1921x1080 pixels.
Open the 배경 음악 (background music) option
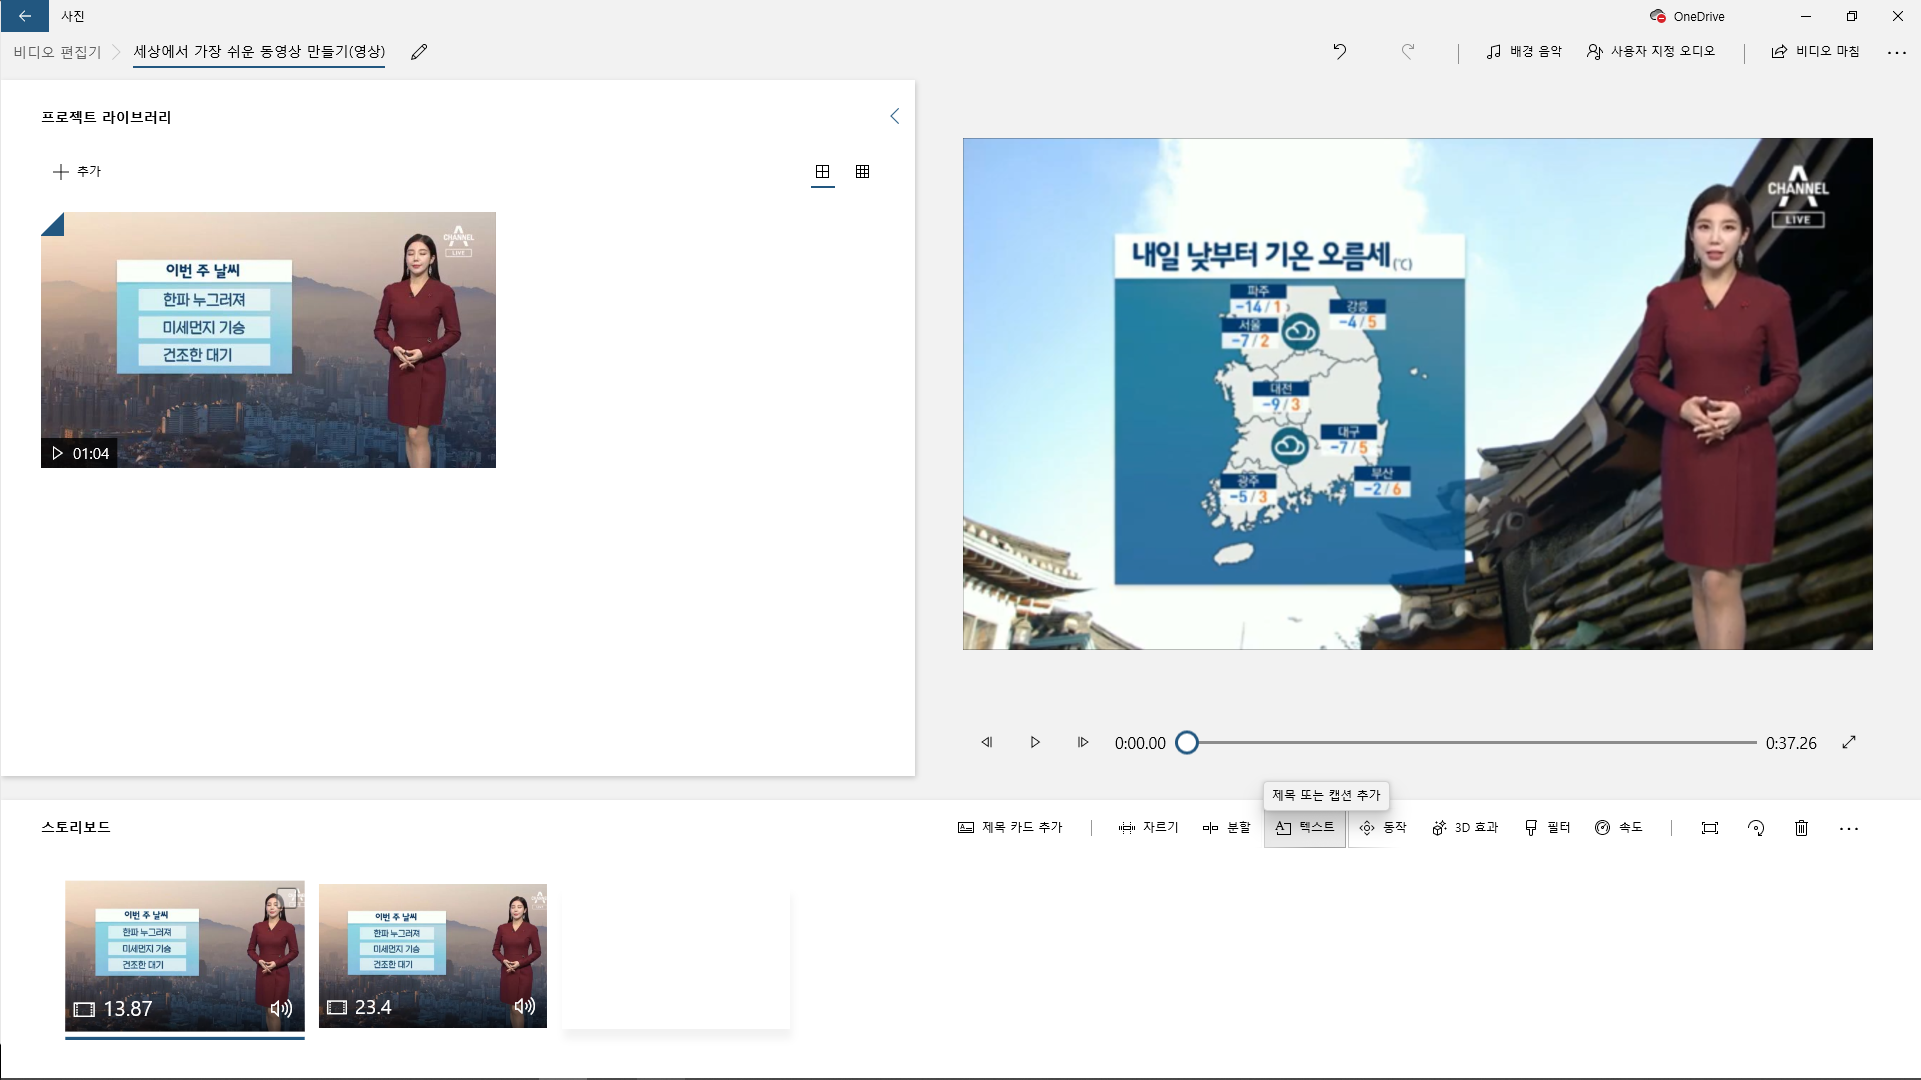pyautogui.click(x=1523, y=51)
